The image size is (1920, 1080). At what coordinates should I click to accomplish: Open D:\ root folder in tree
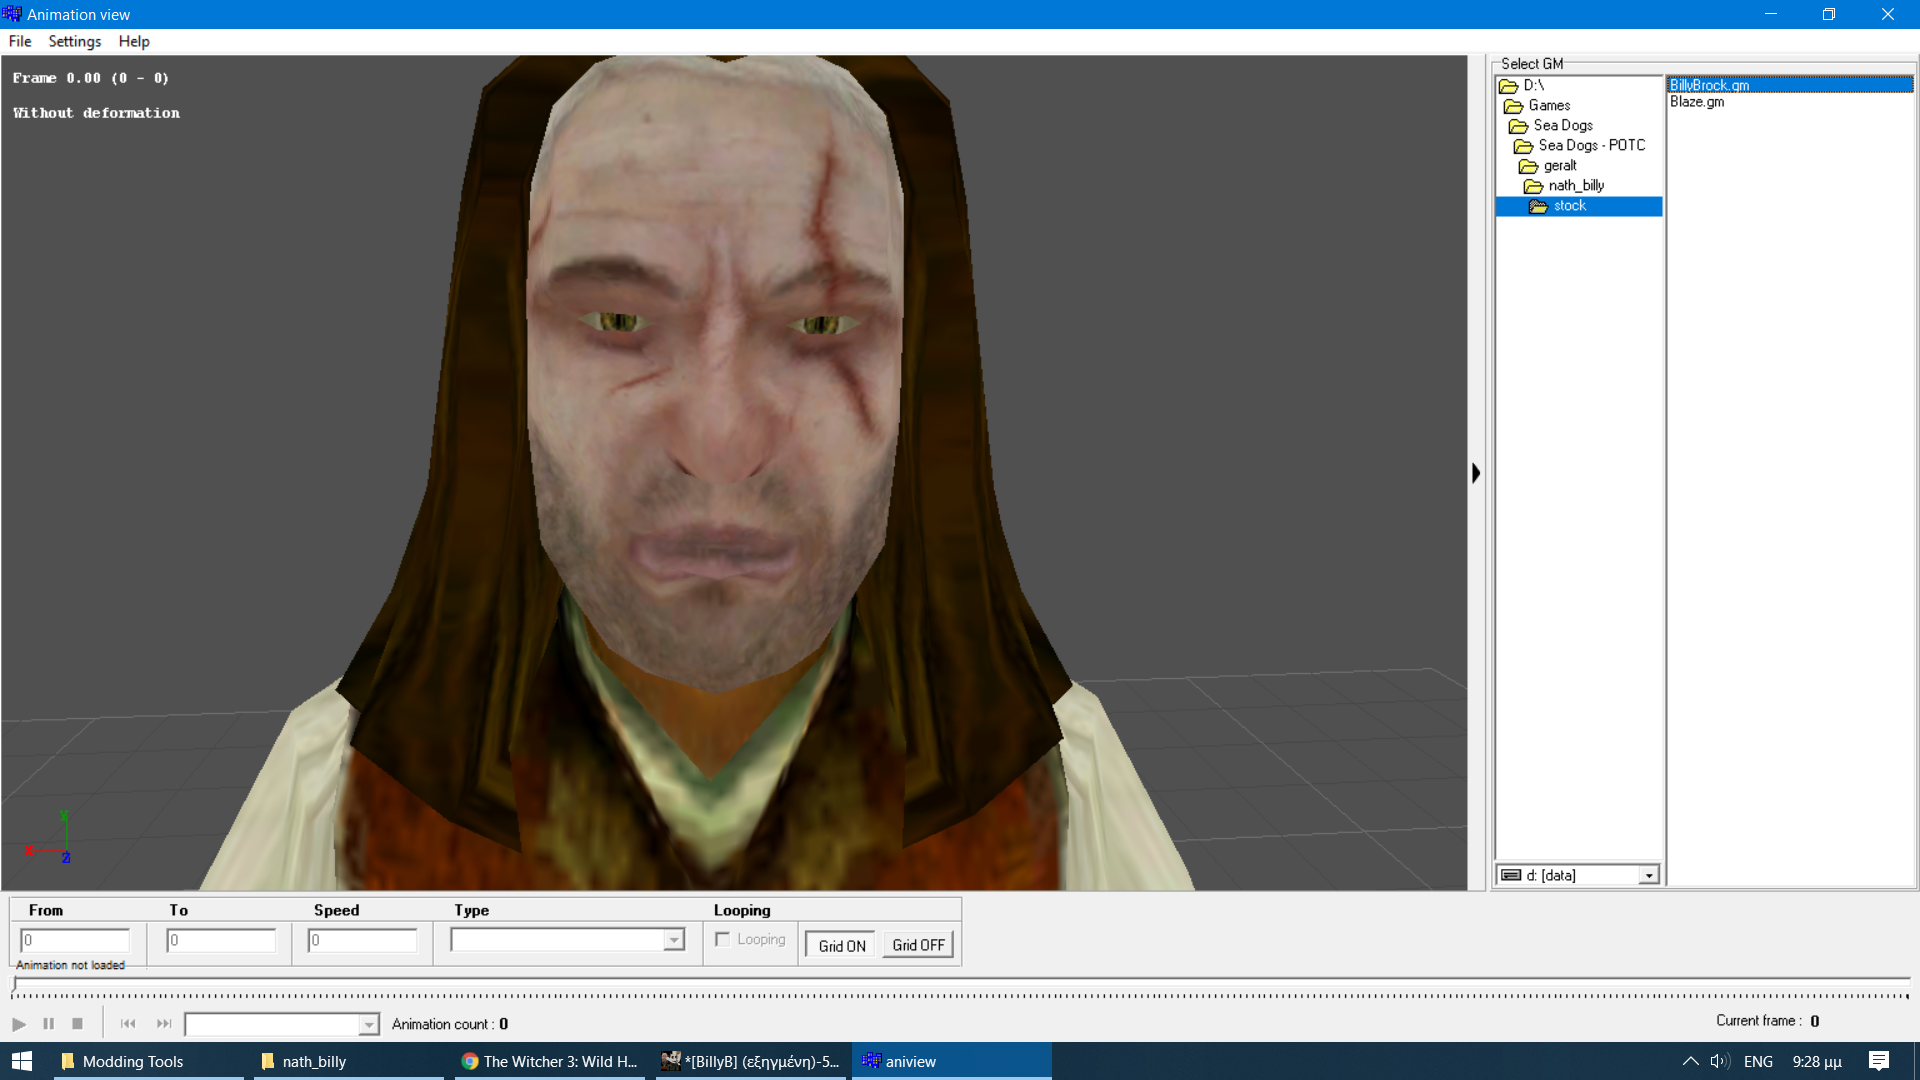pos(1534,85)
